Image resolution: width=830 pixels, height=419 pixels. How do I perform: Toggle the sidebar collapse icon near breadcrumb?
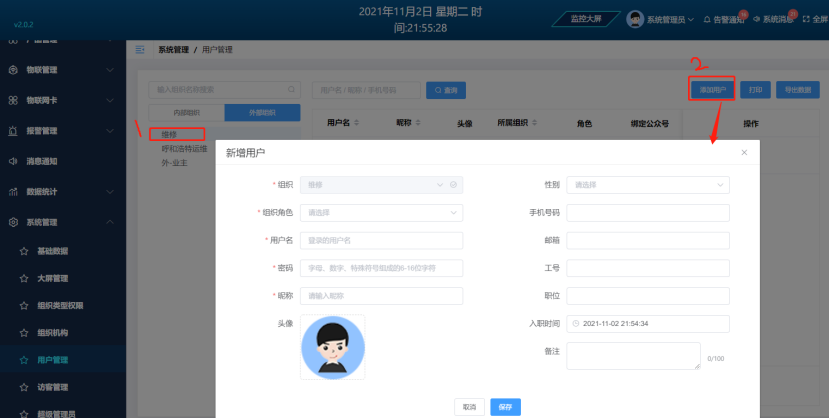pos(140,50)
